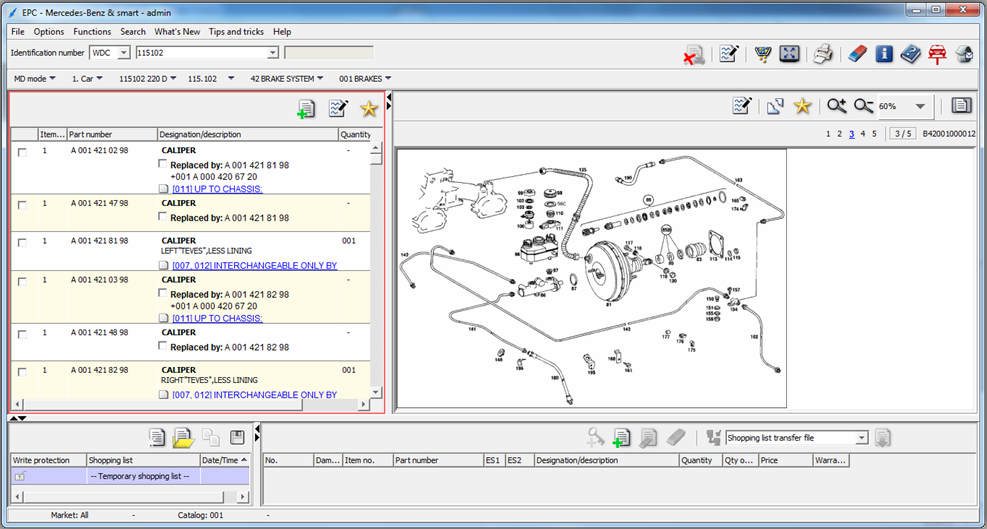987x529 pixels.
Task: Tick Replaced by checkbox under A 001 421 48 98
Action: coord(163,346)
